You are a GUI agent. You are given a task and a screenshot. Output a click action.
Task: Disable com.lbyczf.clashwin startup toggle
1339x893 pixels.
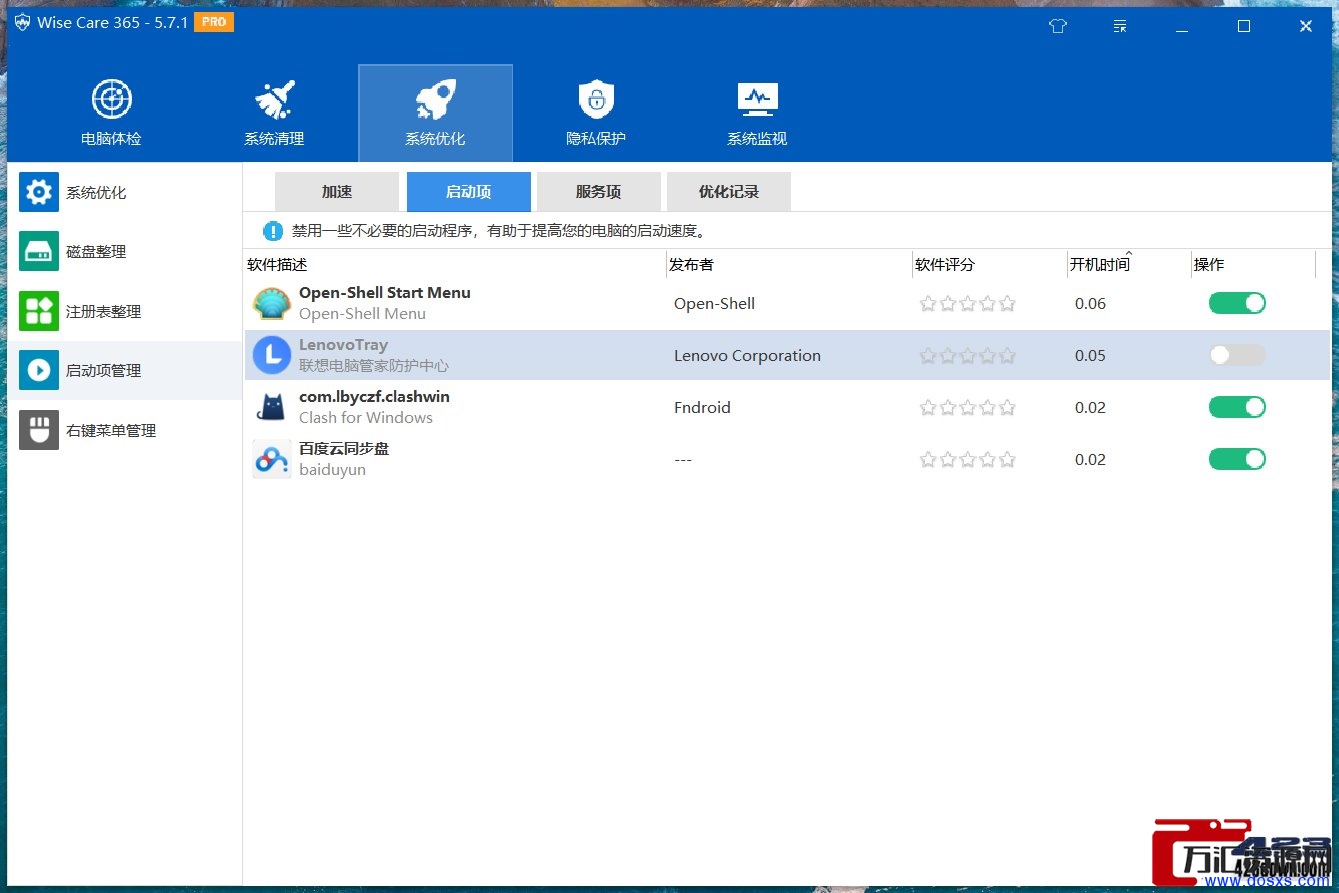1237,407
